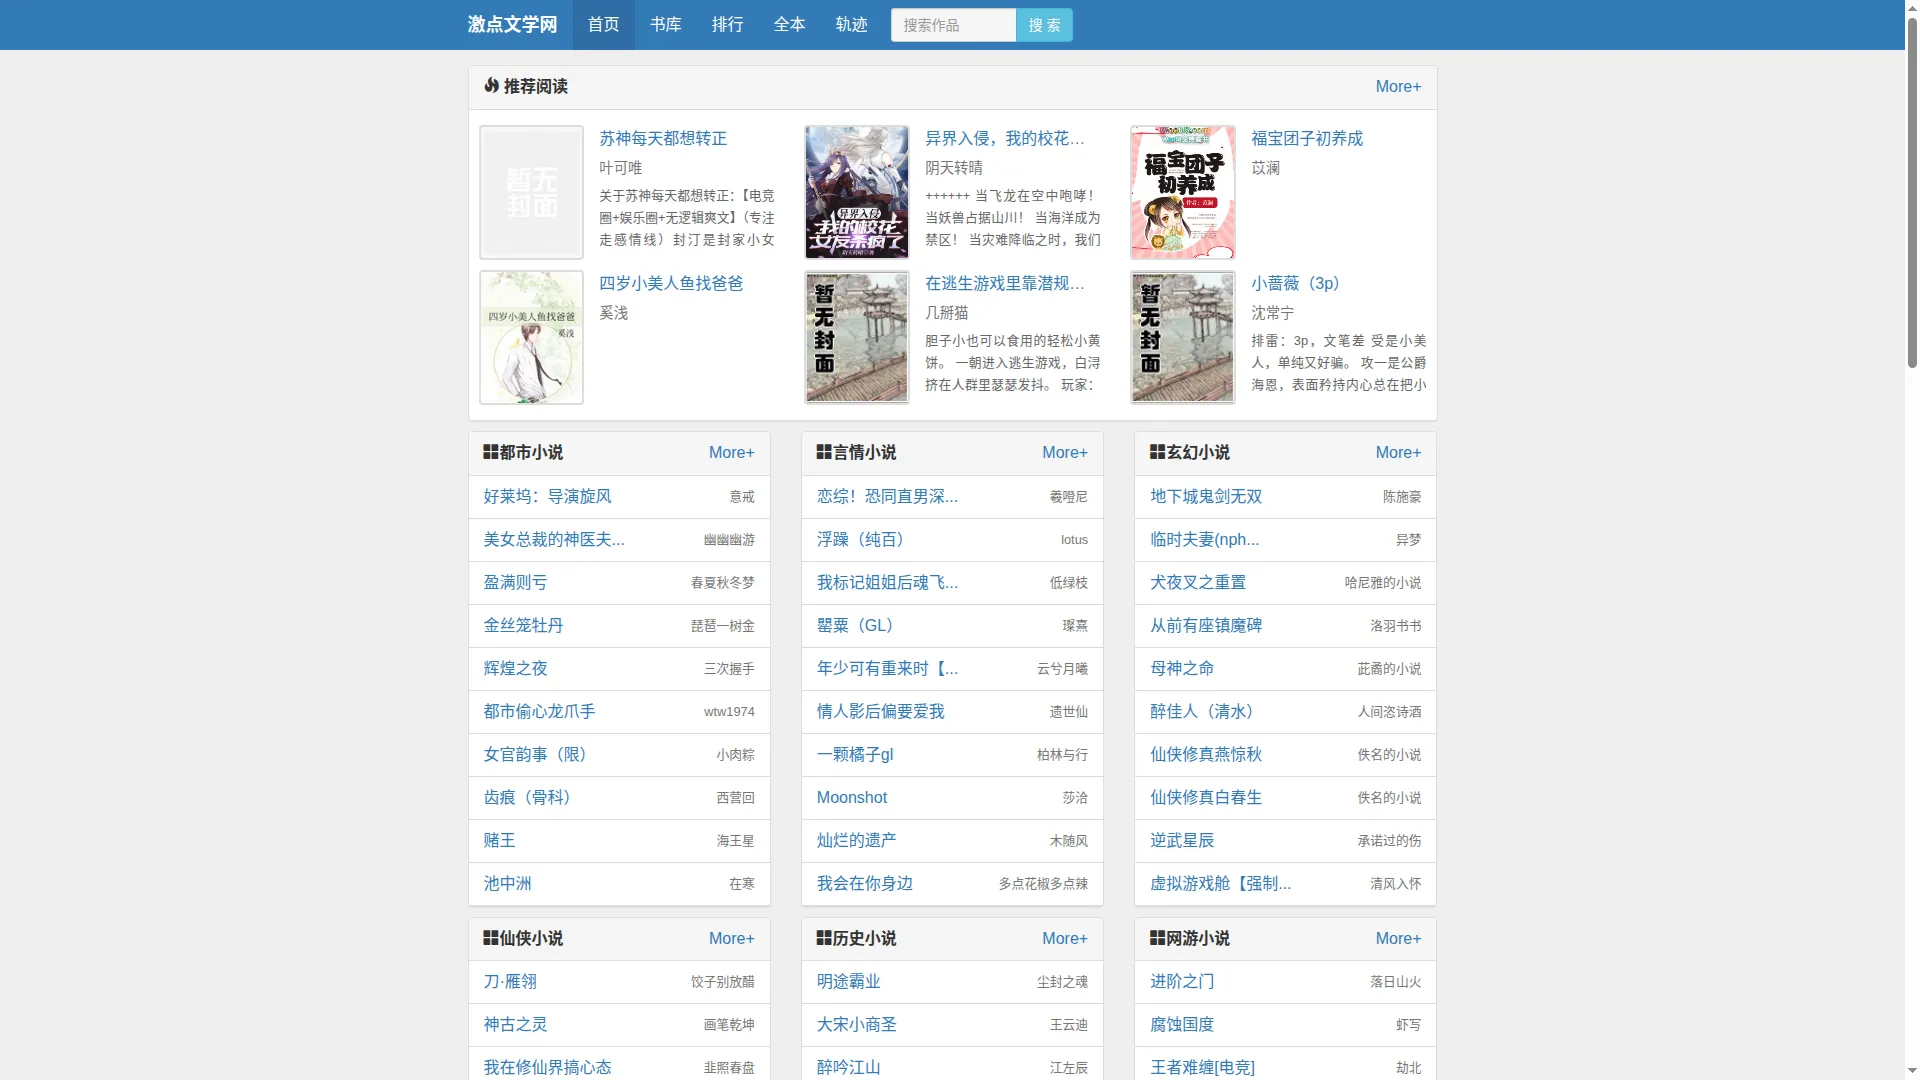Go to the 排行 rankings tab

pyautogui.click(x=727, y=24)
